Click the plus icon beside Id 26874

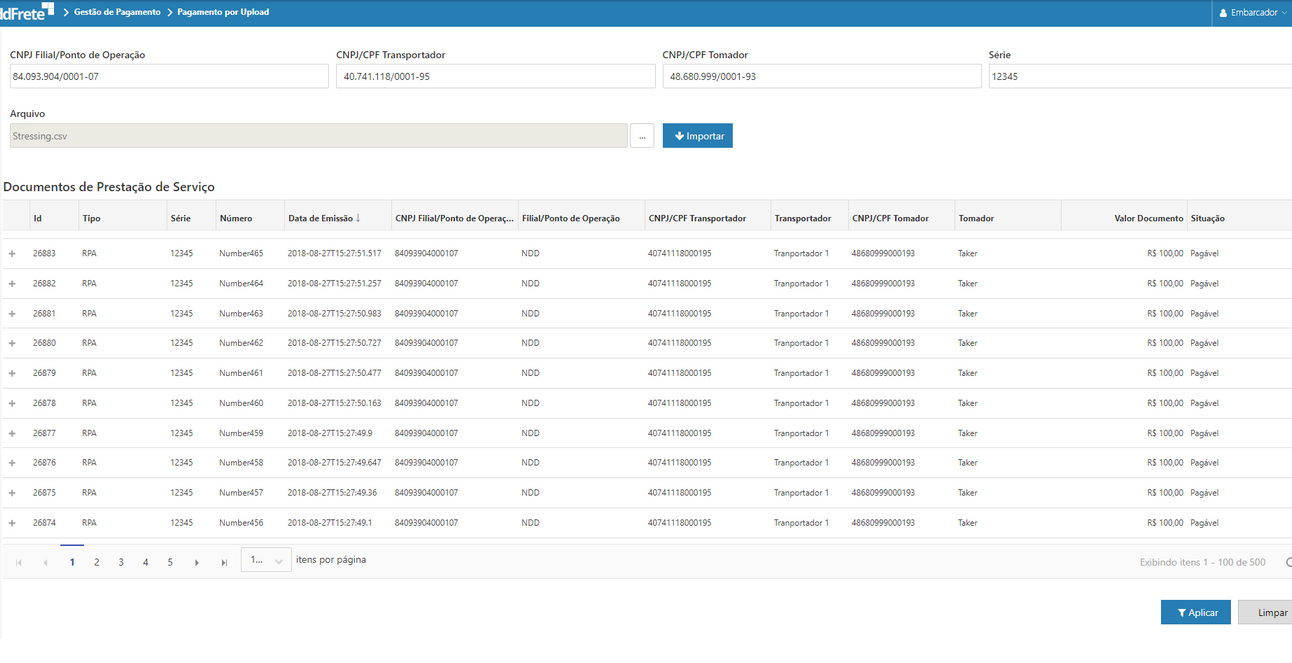pyautogui.click(x=12, y=523)
